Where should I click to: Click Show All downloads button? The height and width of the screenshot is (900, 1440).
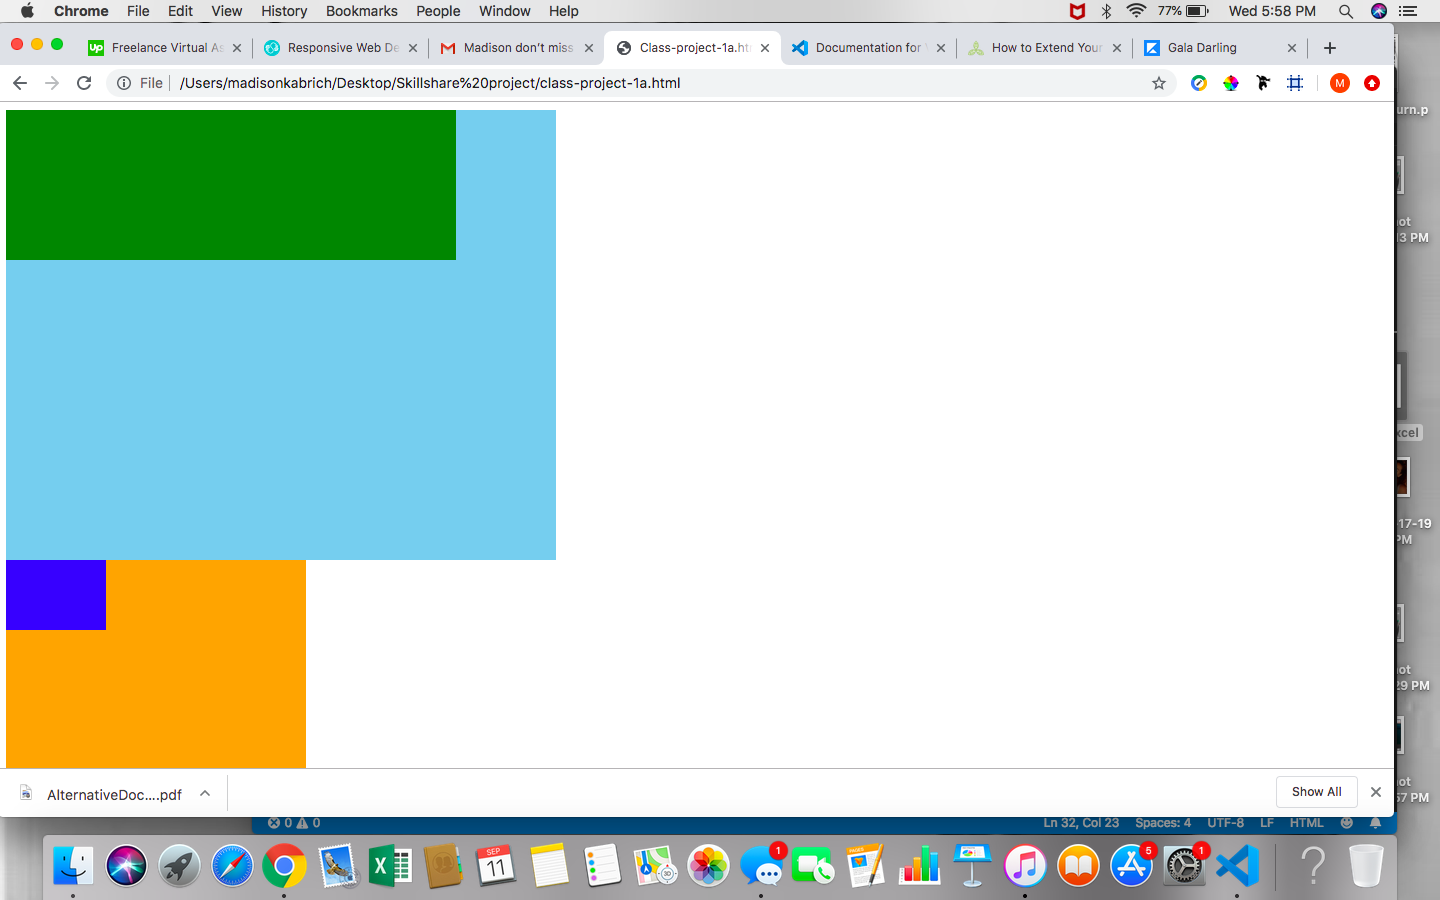point(1316,792)
